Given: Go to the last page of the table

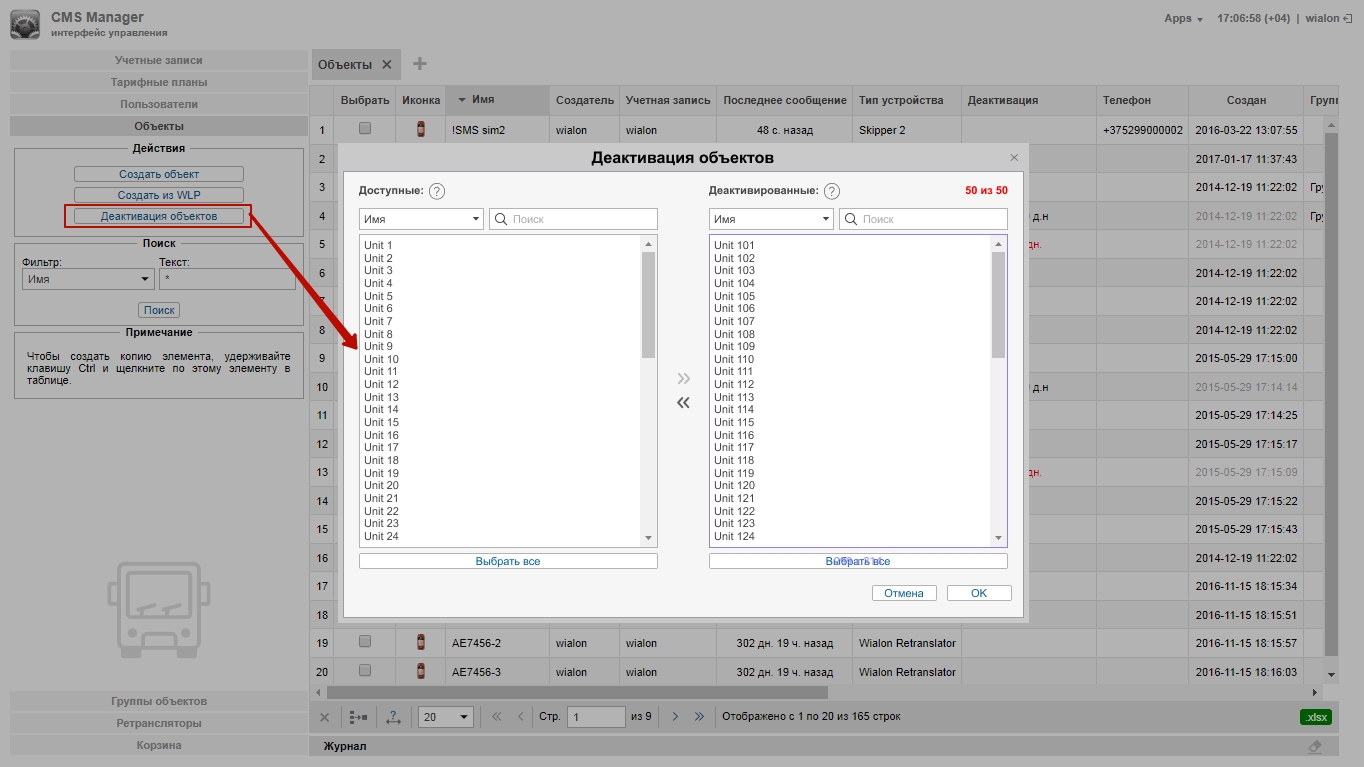Looking at the screenshot, I should point(699,717).
